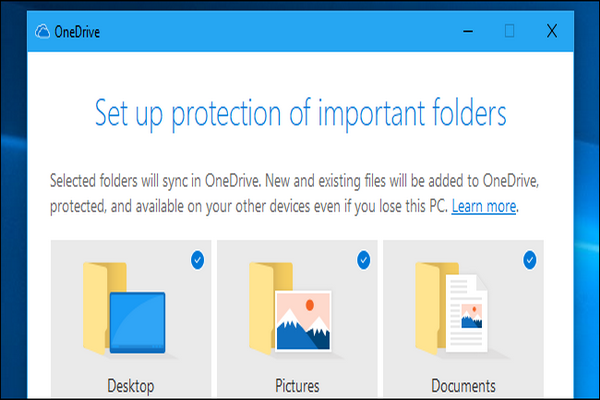Maximize the OneDrive window
Screen dimensions: 600x400
click(x=510, y=32)
